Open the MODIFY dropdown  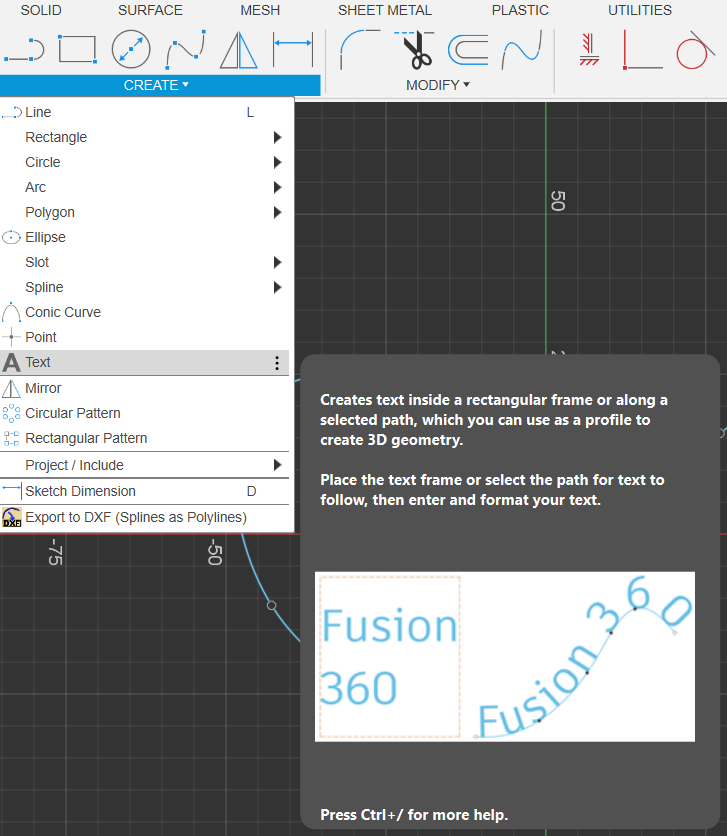[438, 85]
